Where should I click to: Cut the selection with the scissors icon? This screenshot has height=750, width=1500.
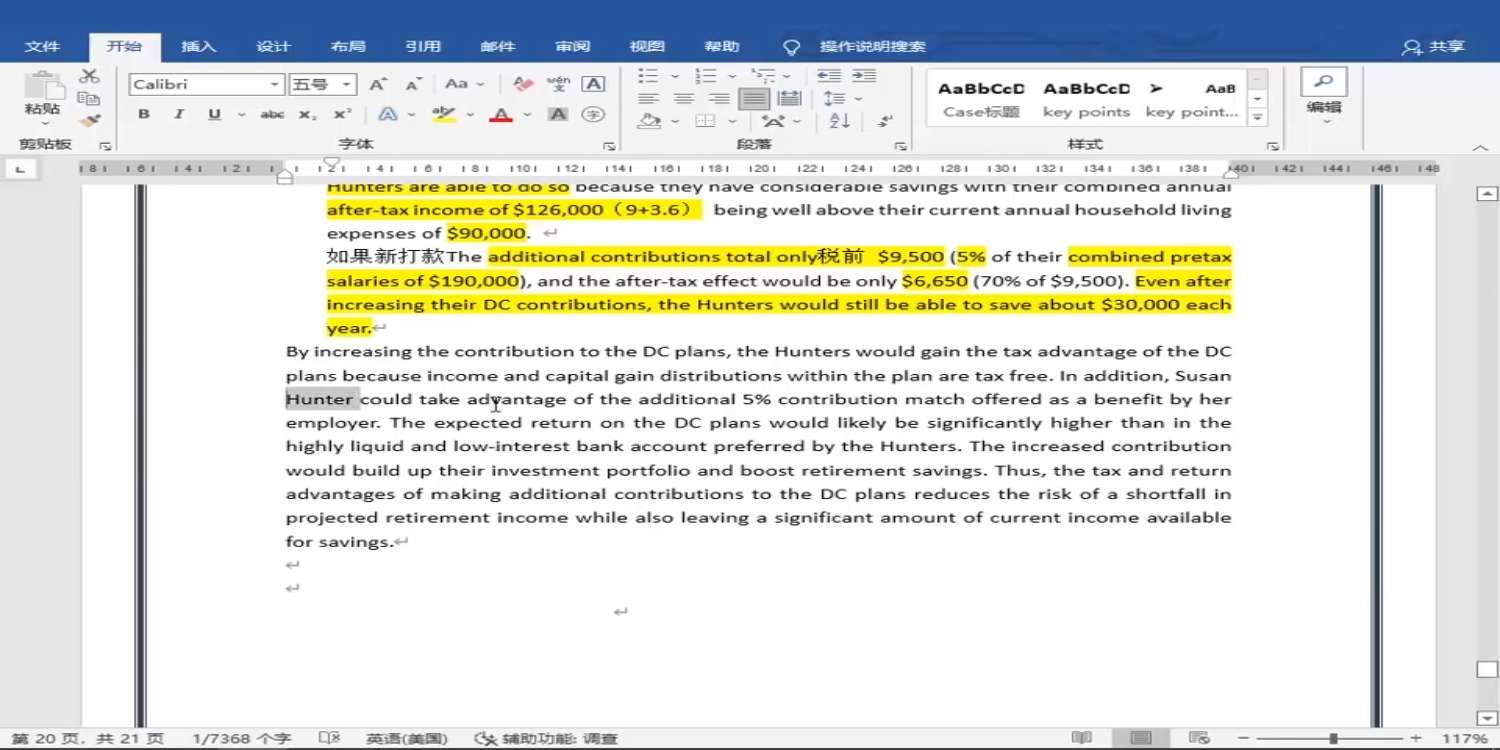click(89, 76)
